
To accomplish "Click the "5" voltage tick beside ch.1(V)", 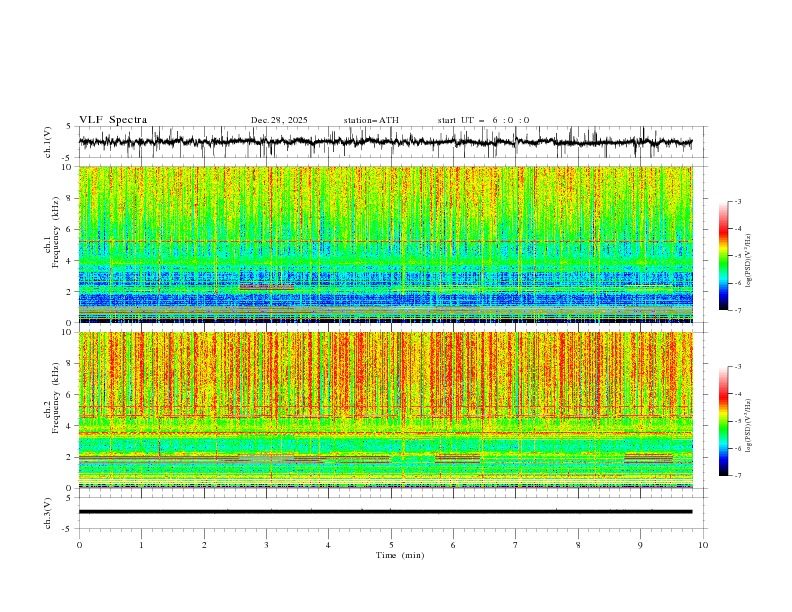I will coord(69,127).
